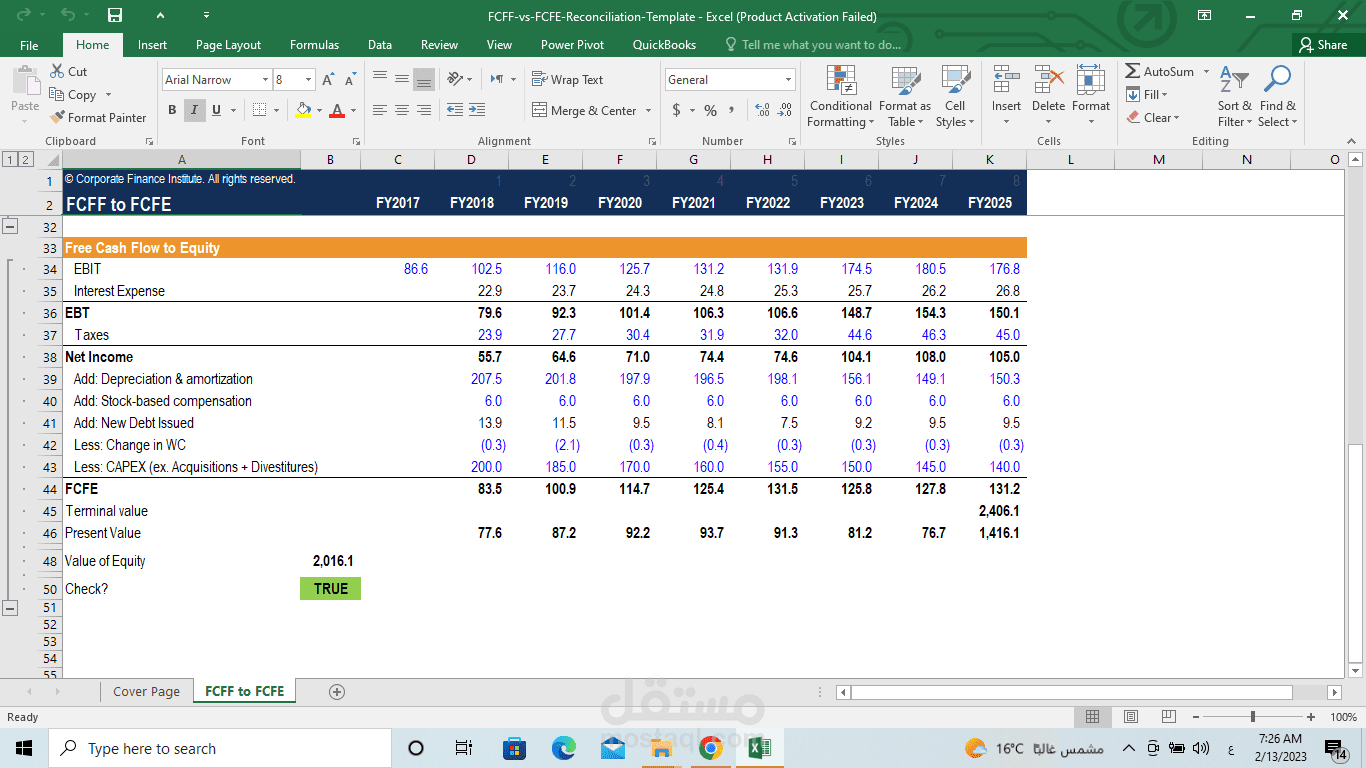Click the Increase Decimal icon
Viewport: 1366px width, 768px height.
pos(762,110)
